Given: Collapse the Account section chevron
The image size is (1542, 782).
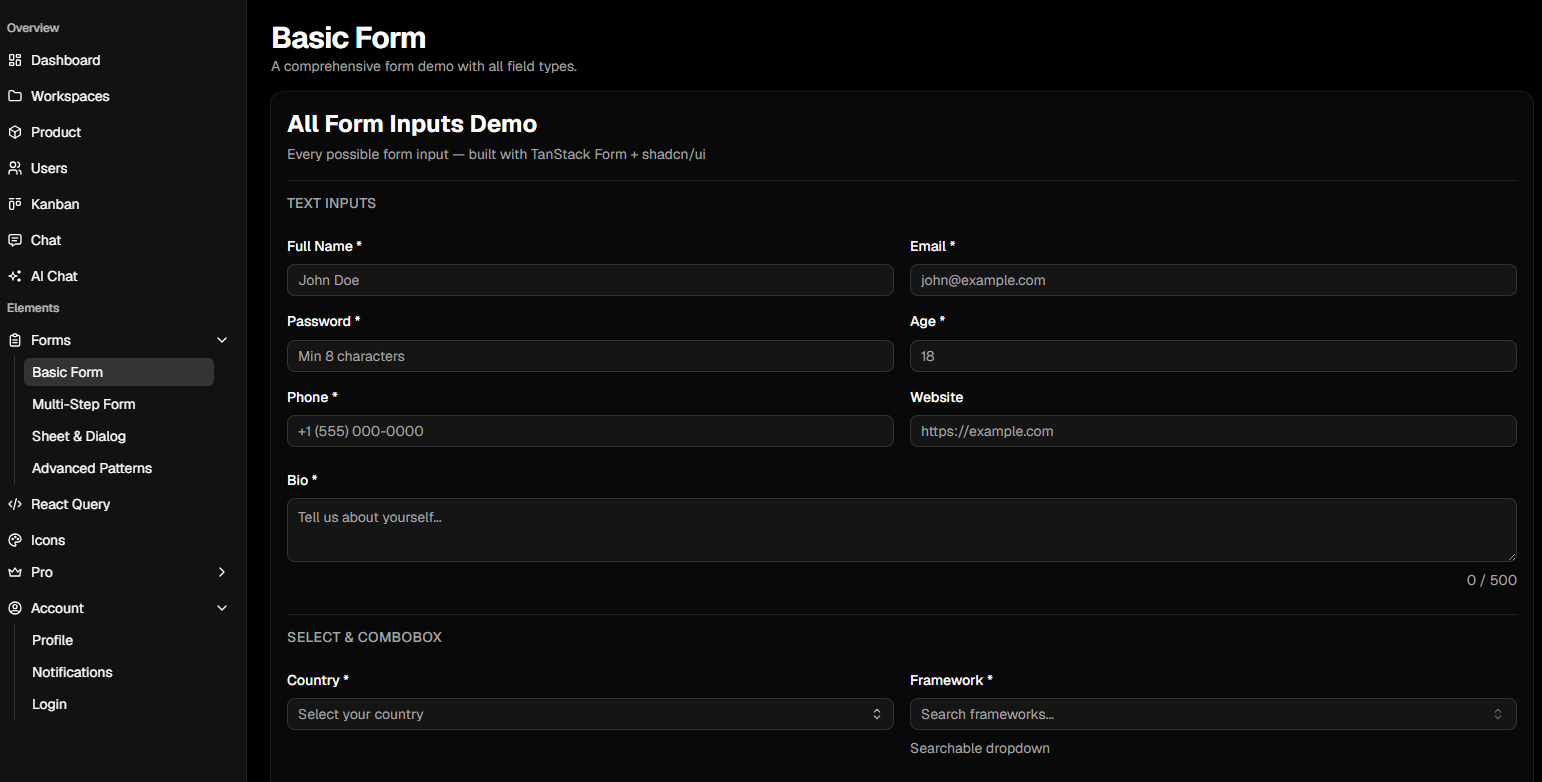Looking at the screenshot, I should tap(222, 608).
